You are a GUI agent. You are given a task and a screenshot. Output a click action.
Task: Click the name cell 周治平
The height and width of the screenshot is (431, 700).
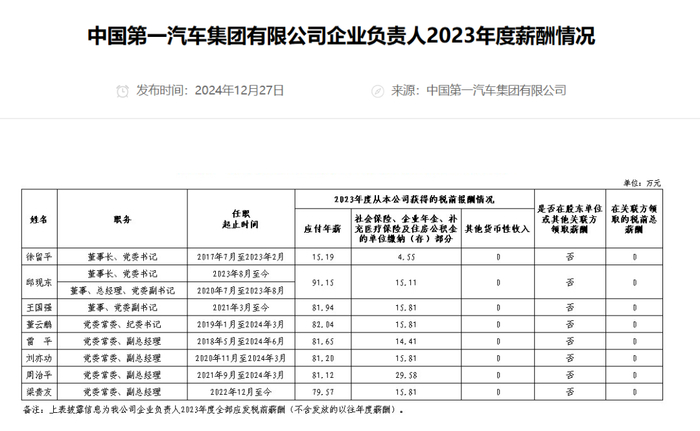39,375
